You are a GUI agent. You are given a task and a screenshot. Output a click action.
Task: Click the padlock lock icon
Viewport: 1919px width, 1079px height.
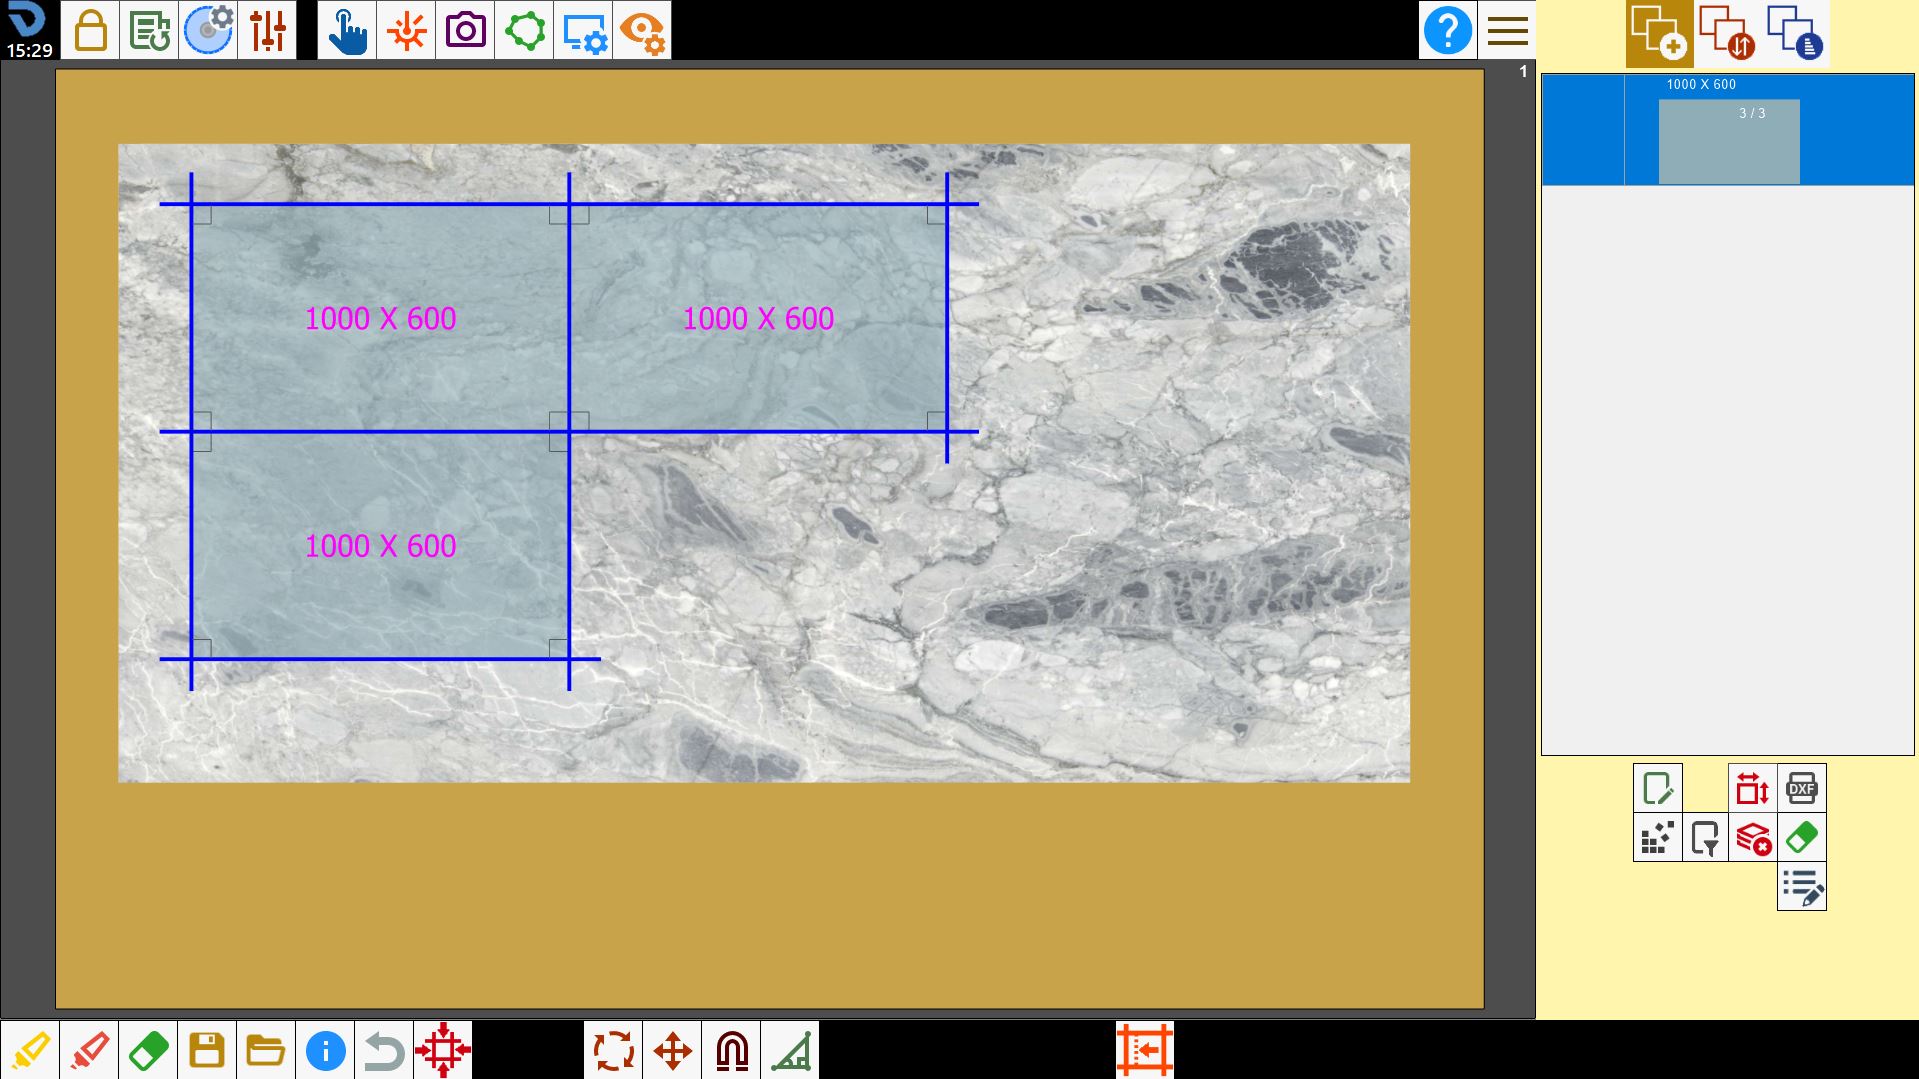[x=90, y=30]
